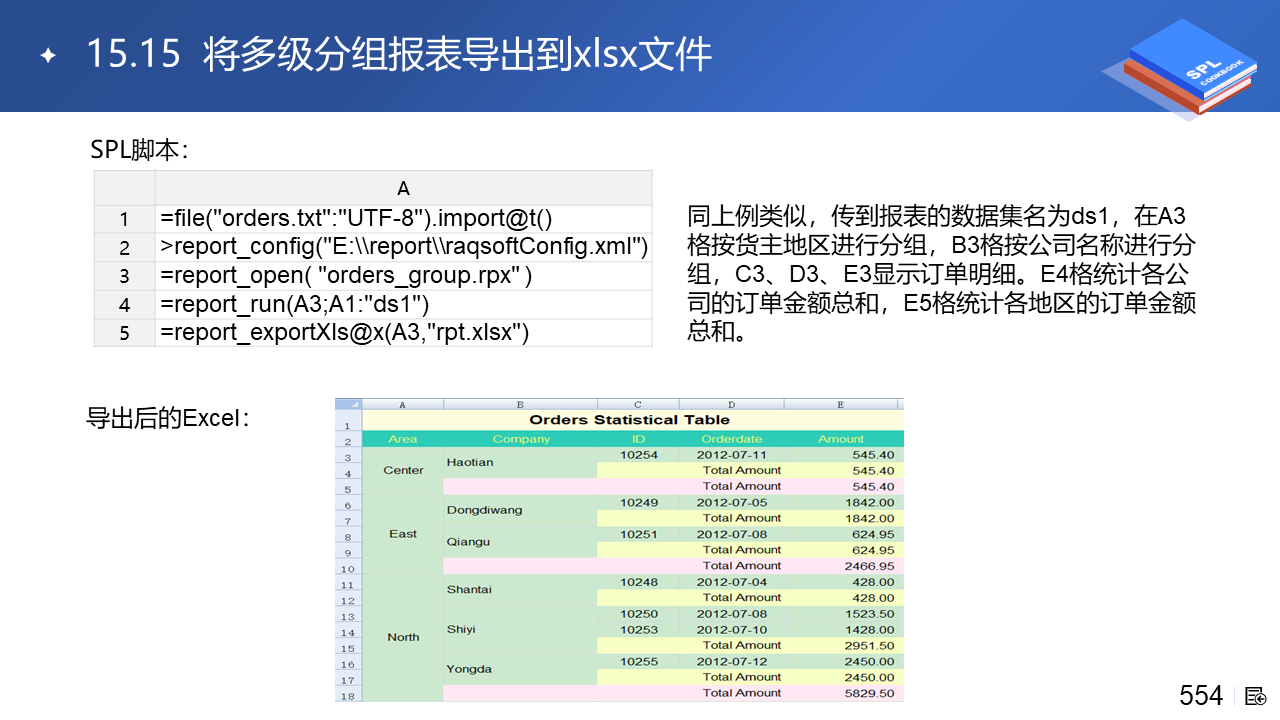The height and width of the screenshot is (720, 1280).
Task: Click the description paragraph starting with '同上例类似'
Action: (941, 273)
